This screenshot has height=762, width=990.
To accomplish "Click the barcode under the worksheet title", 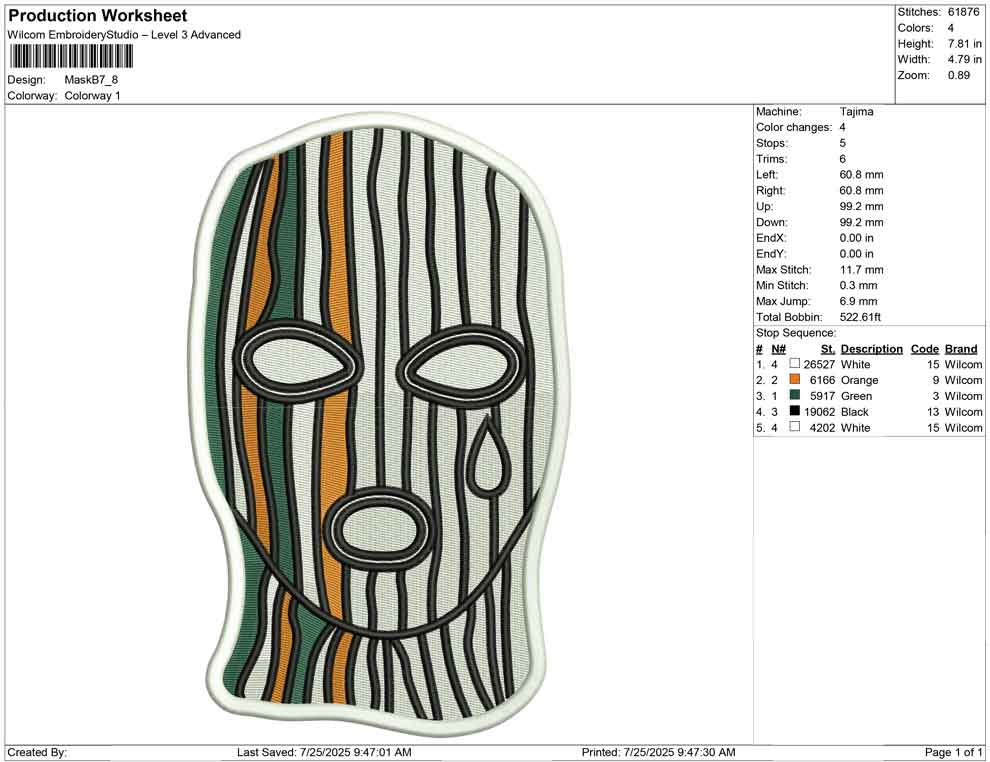I will click(x=71, y=56).
